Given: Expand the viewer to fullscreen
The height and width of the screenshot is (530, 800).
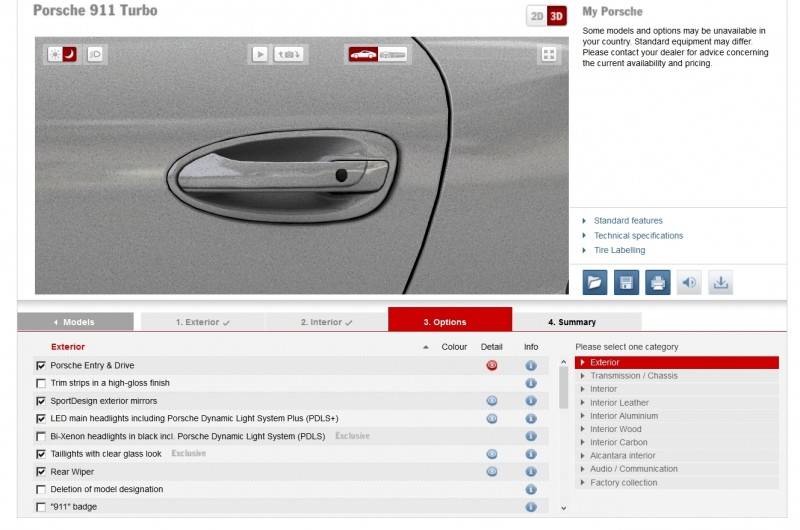Looking at the screenshot, I should [549, 54].
